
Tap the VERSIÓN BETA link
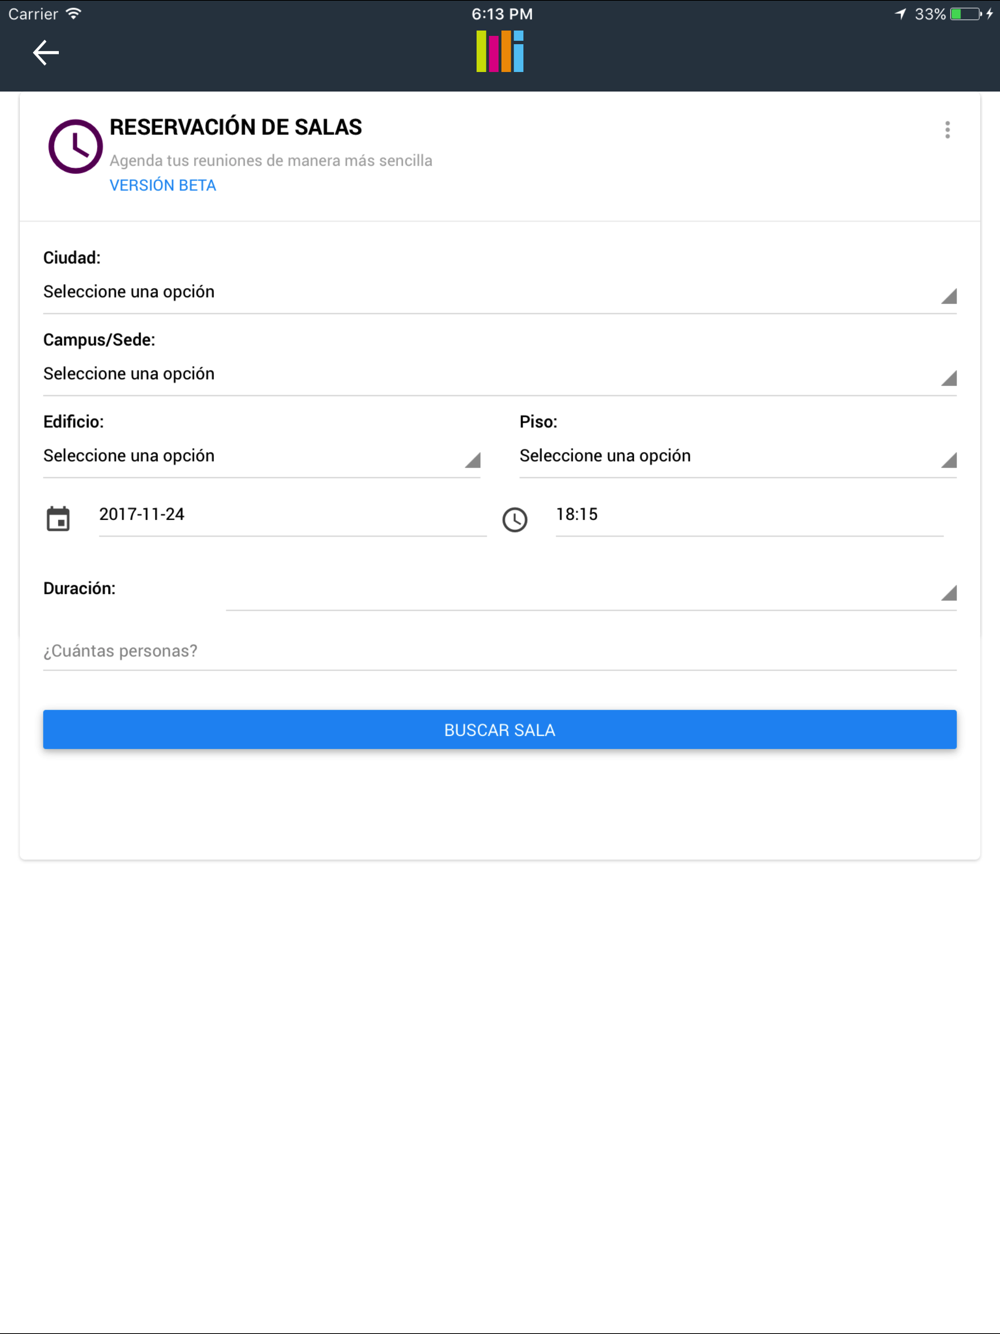[x=163, y=185]
